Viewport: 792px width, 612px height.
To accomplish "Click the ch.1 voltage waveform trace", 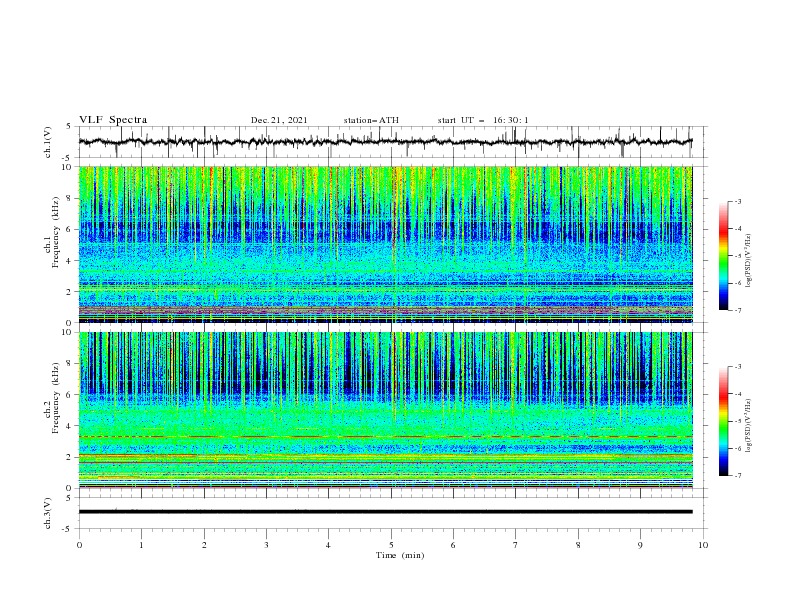I will 385,142.
